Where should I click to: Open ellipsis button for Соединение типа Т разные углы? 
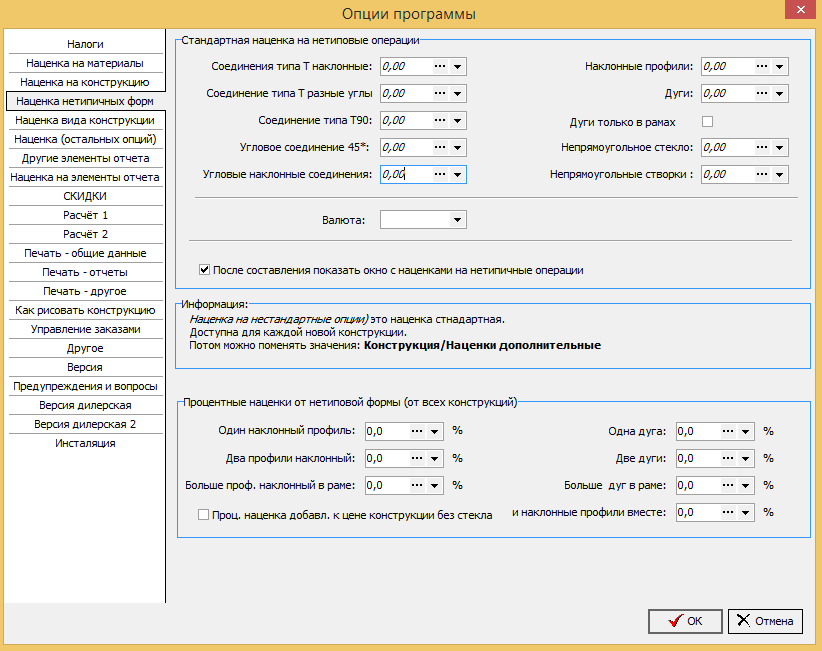(x=440, y=94)
